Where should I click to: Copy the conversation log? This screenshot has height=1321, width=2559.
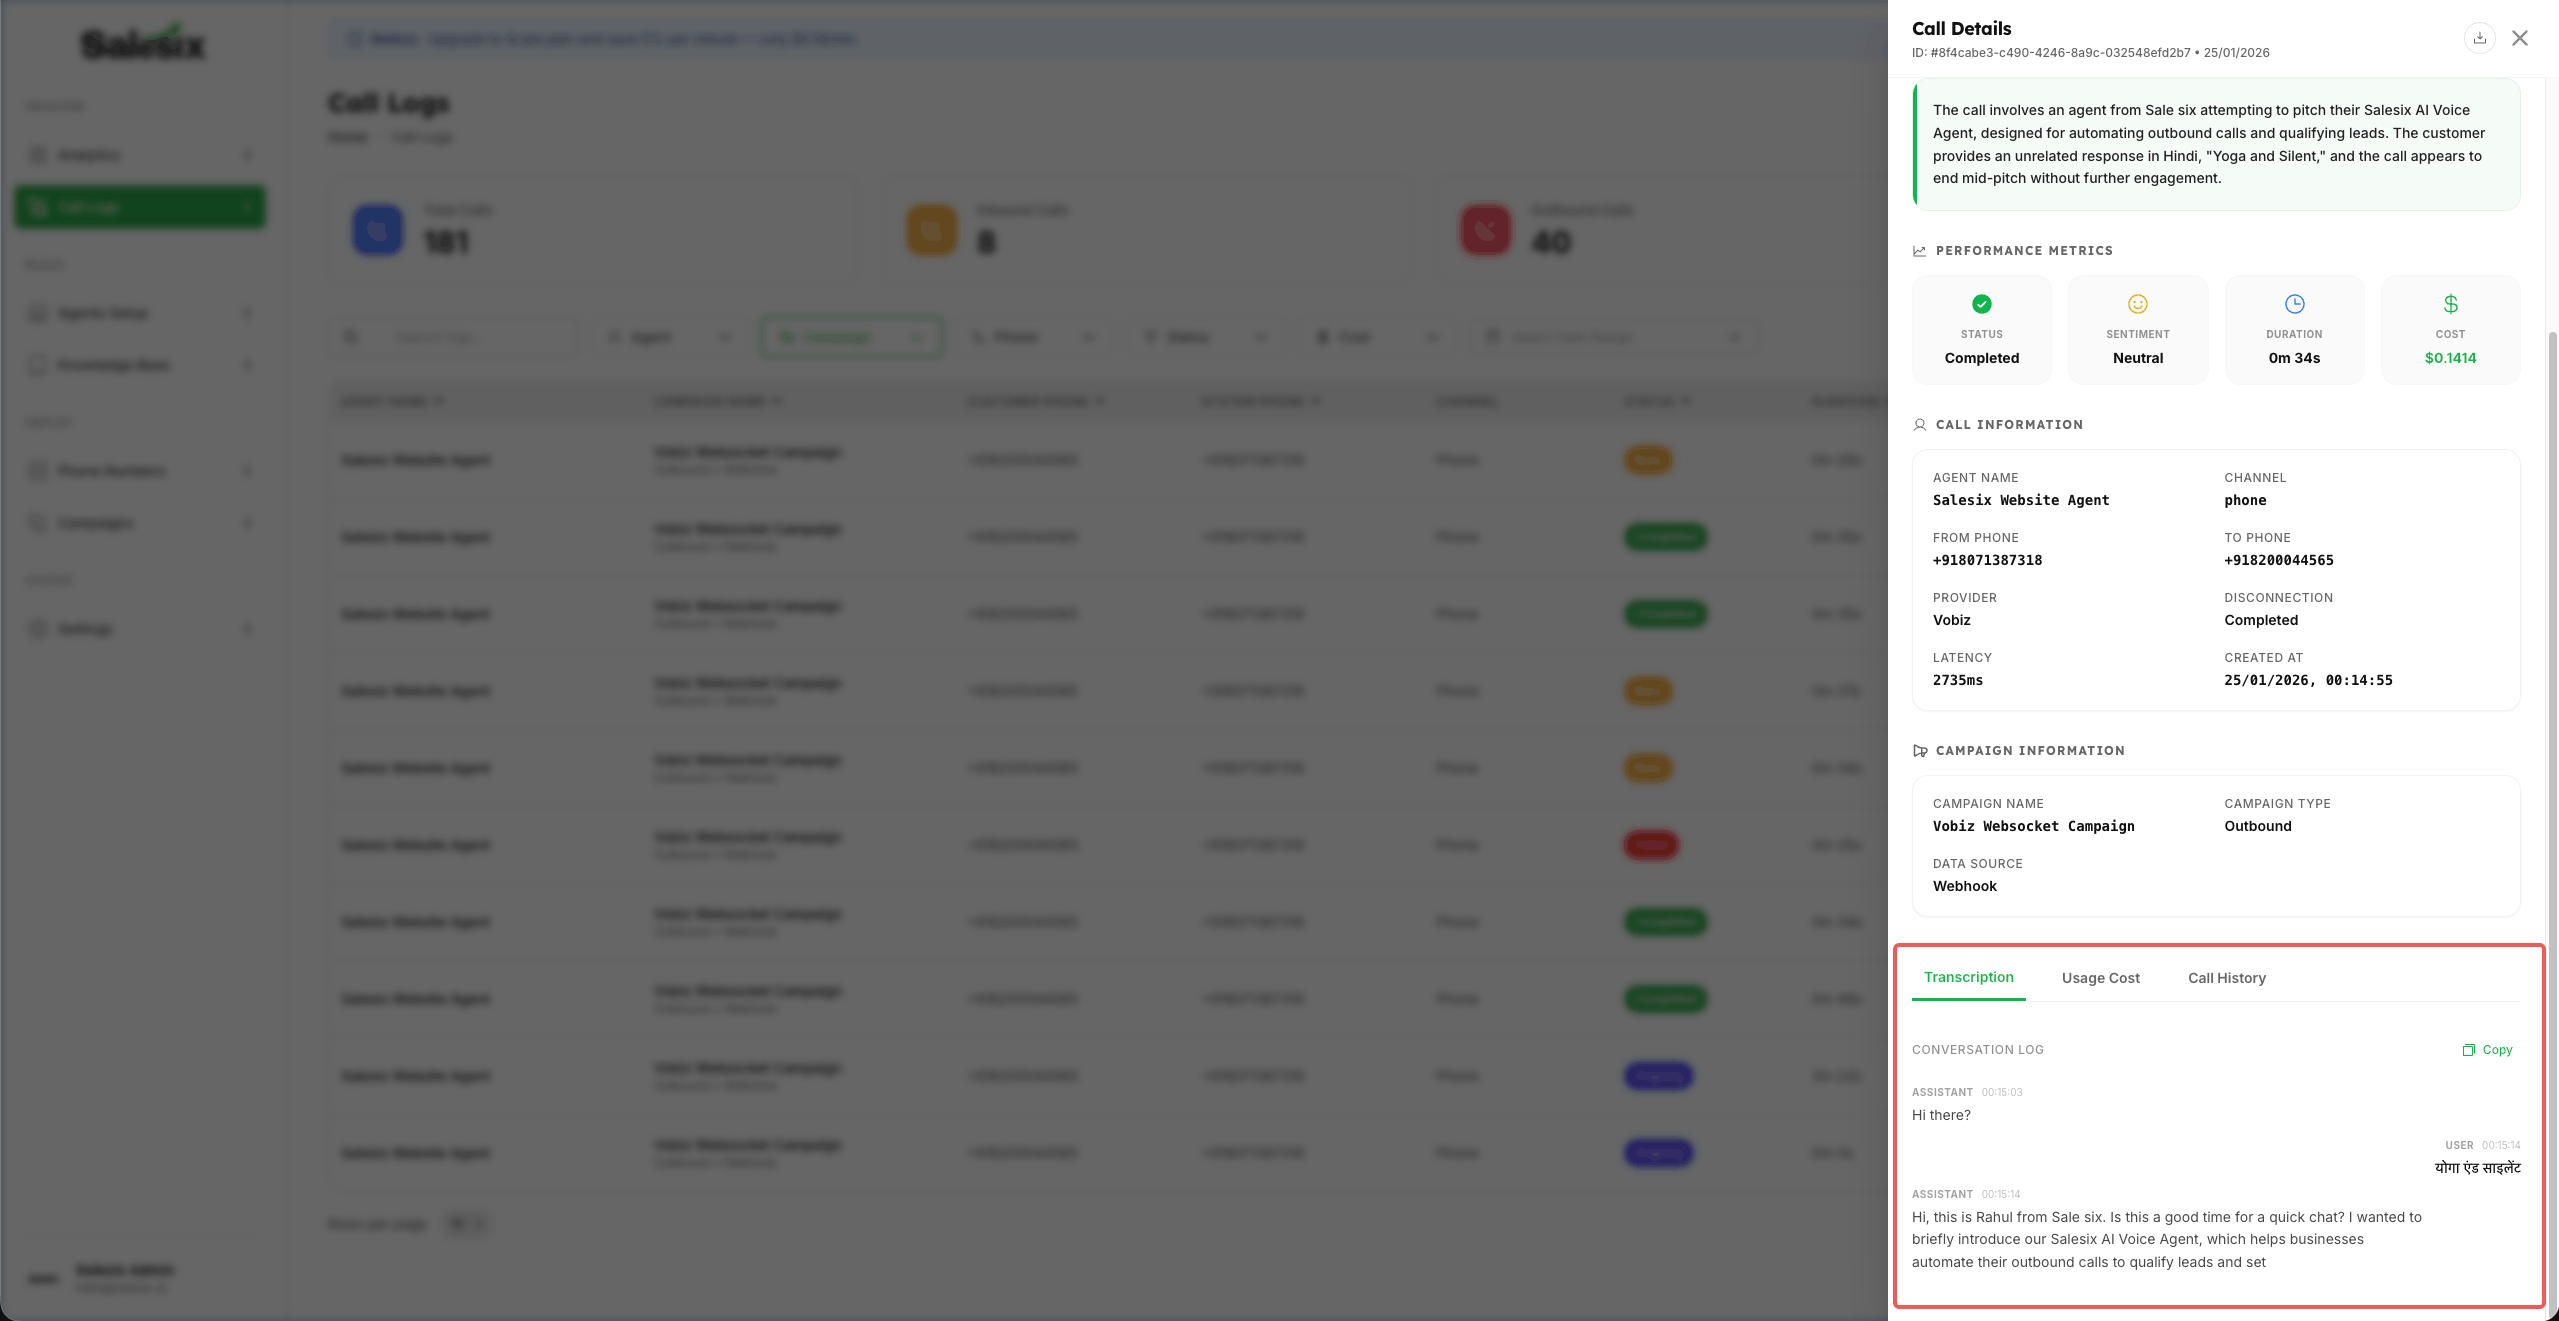pyautogui.click(x=2496, y=1050)
